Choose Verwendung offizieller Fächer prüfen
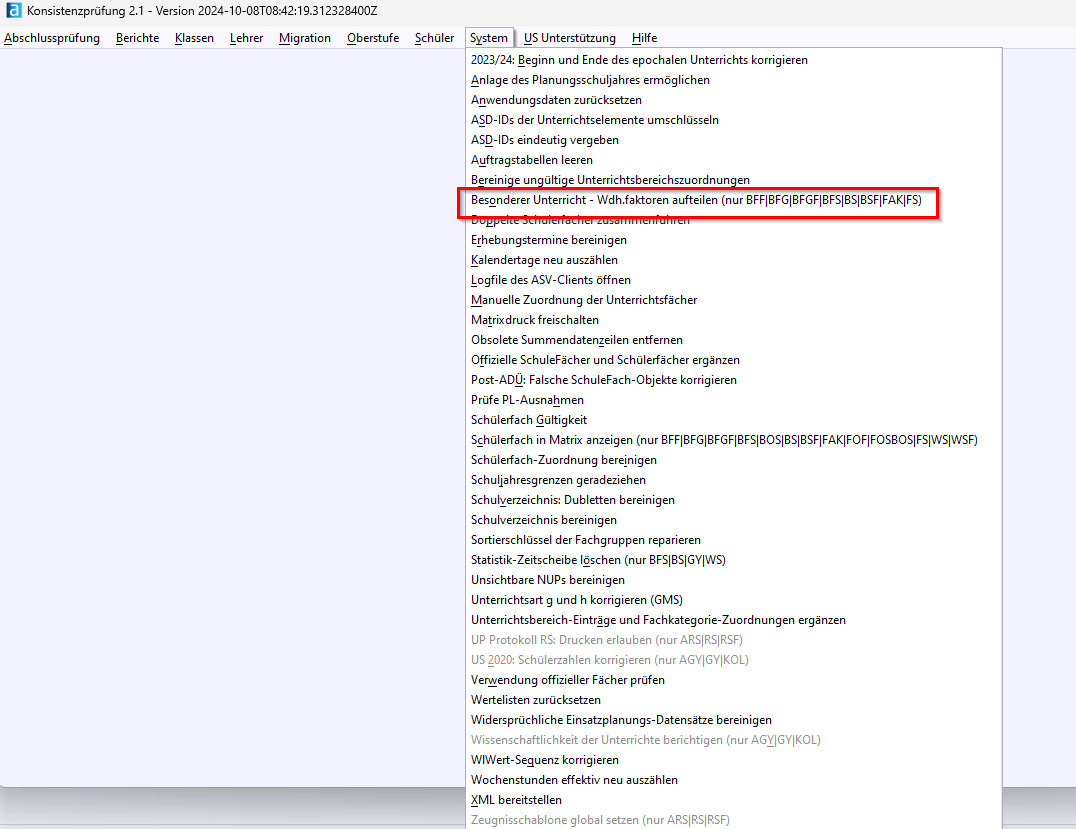 (734, 679)
